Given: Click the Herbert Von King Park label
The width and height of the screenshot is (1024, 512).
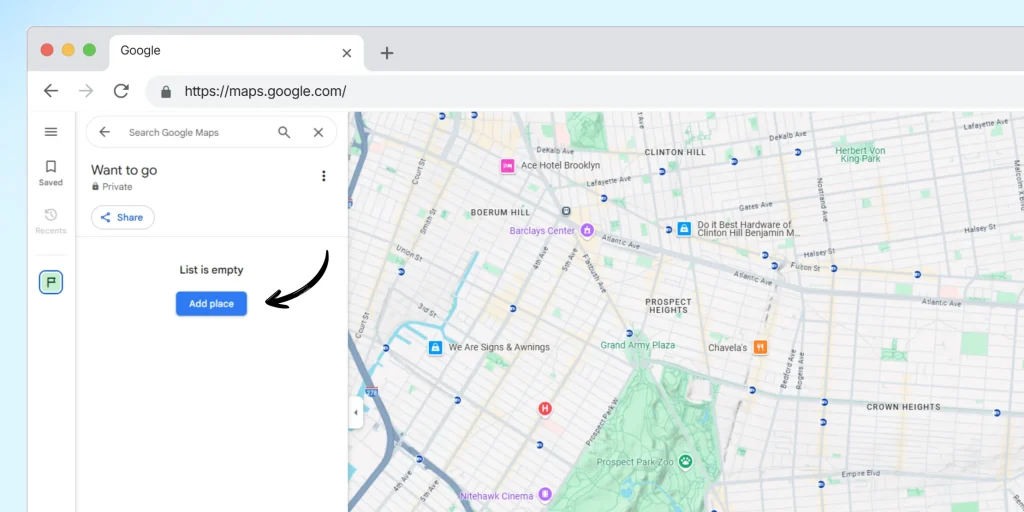Looking at the screenshot, I should pos(860,154).
